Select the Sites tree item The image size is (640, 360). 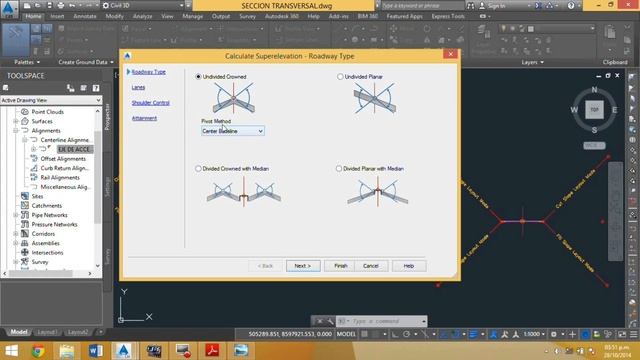point(37,196)
